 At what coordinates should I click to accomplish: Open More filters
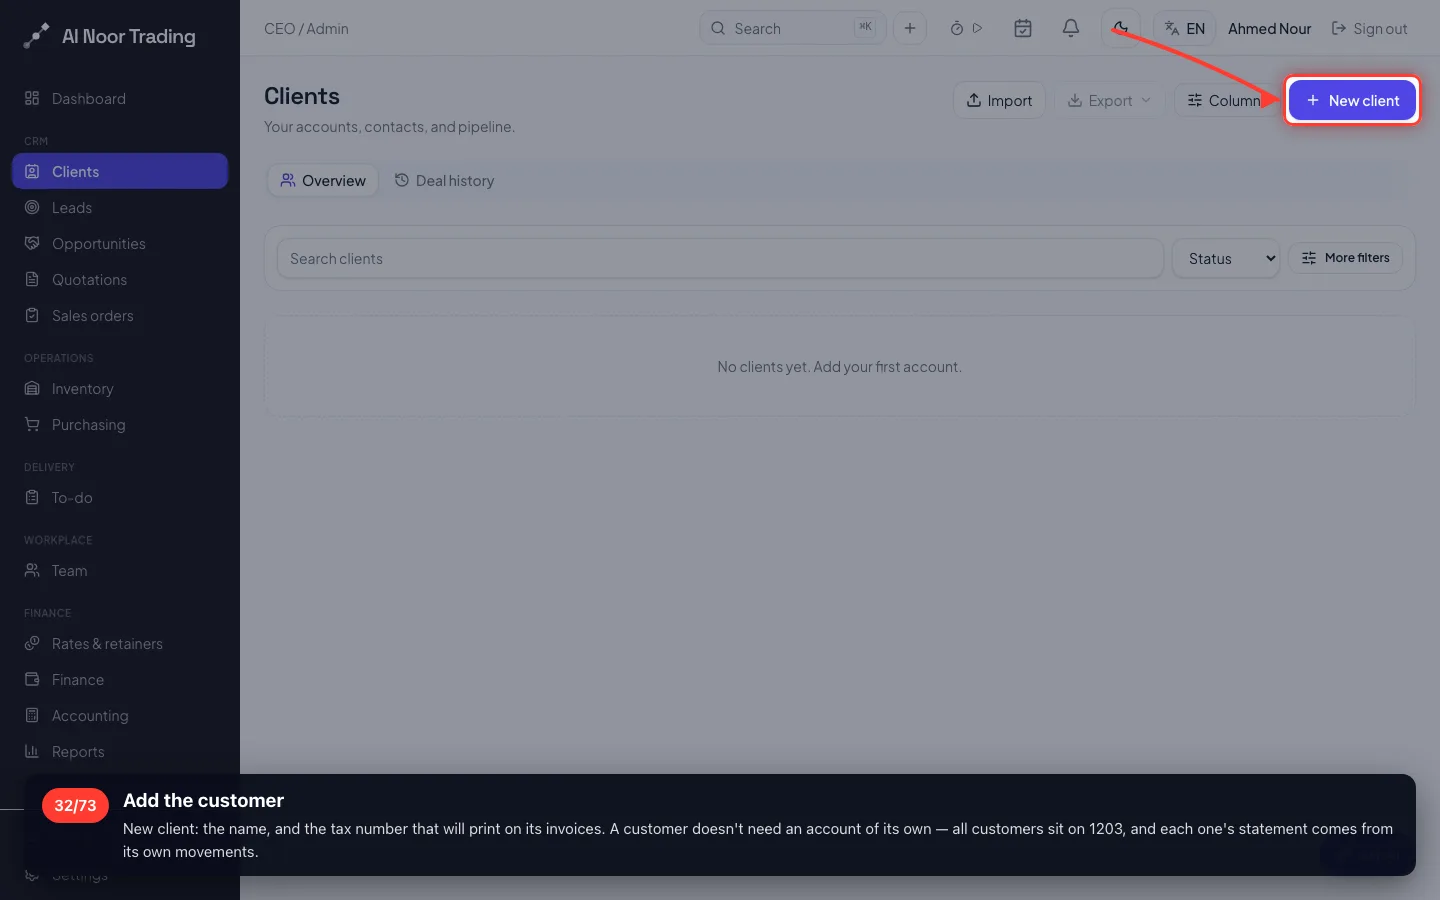[x=1346, y=257]
